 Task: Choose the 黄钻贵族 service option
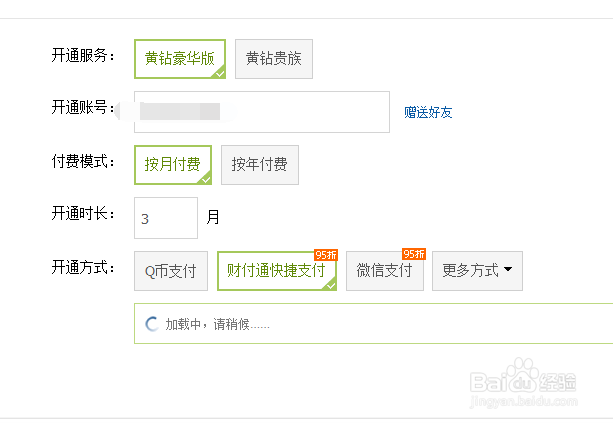(x=274, y=59)
